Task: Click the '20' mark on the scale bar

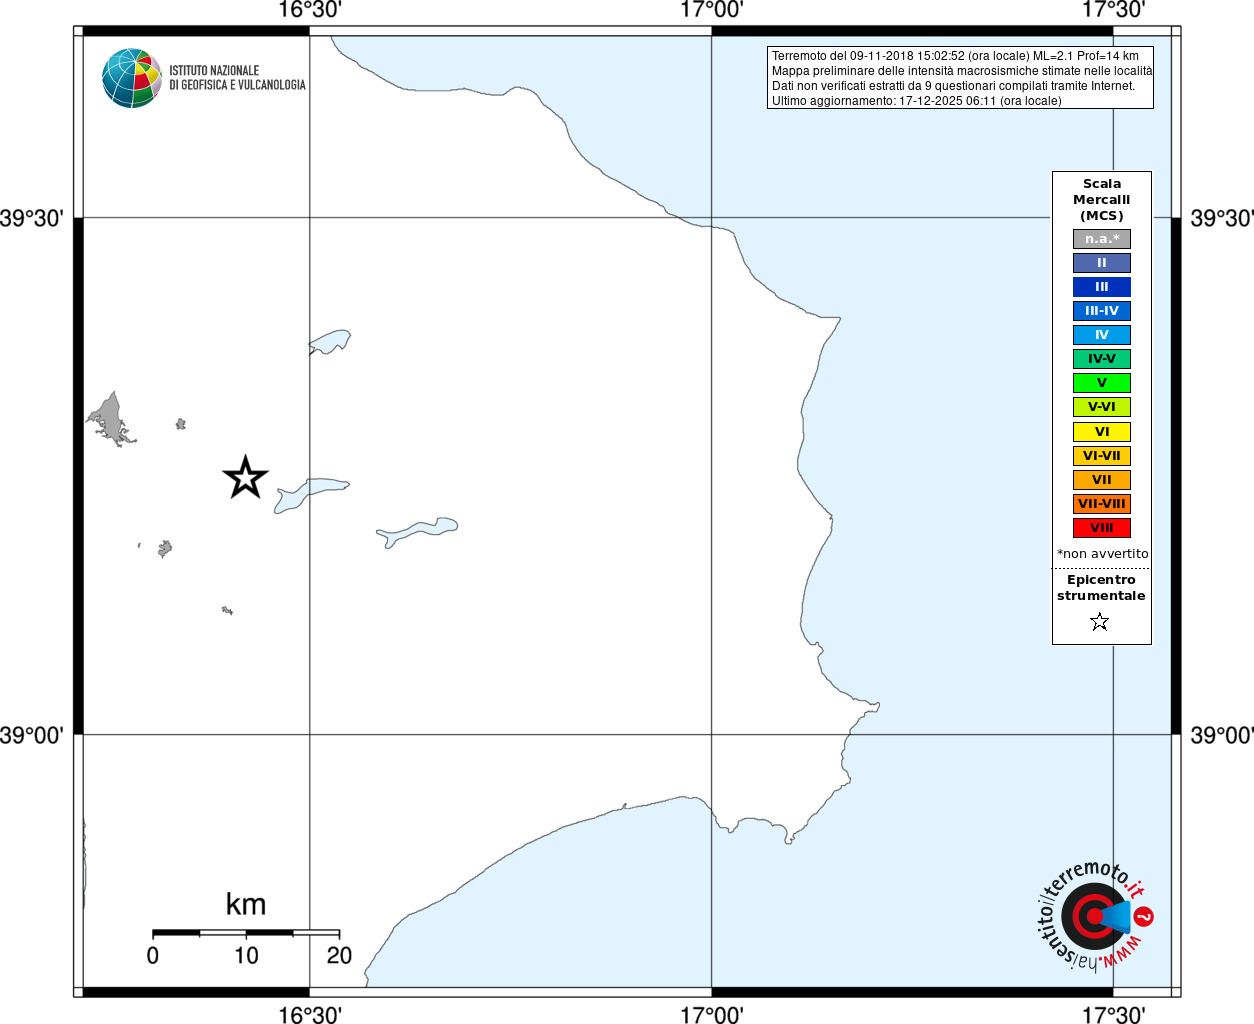Action: coord(339,955)
